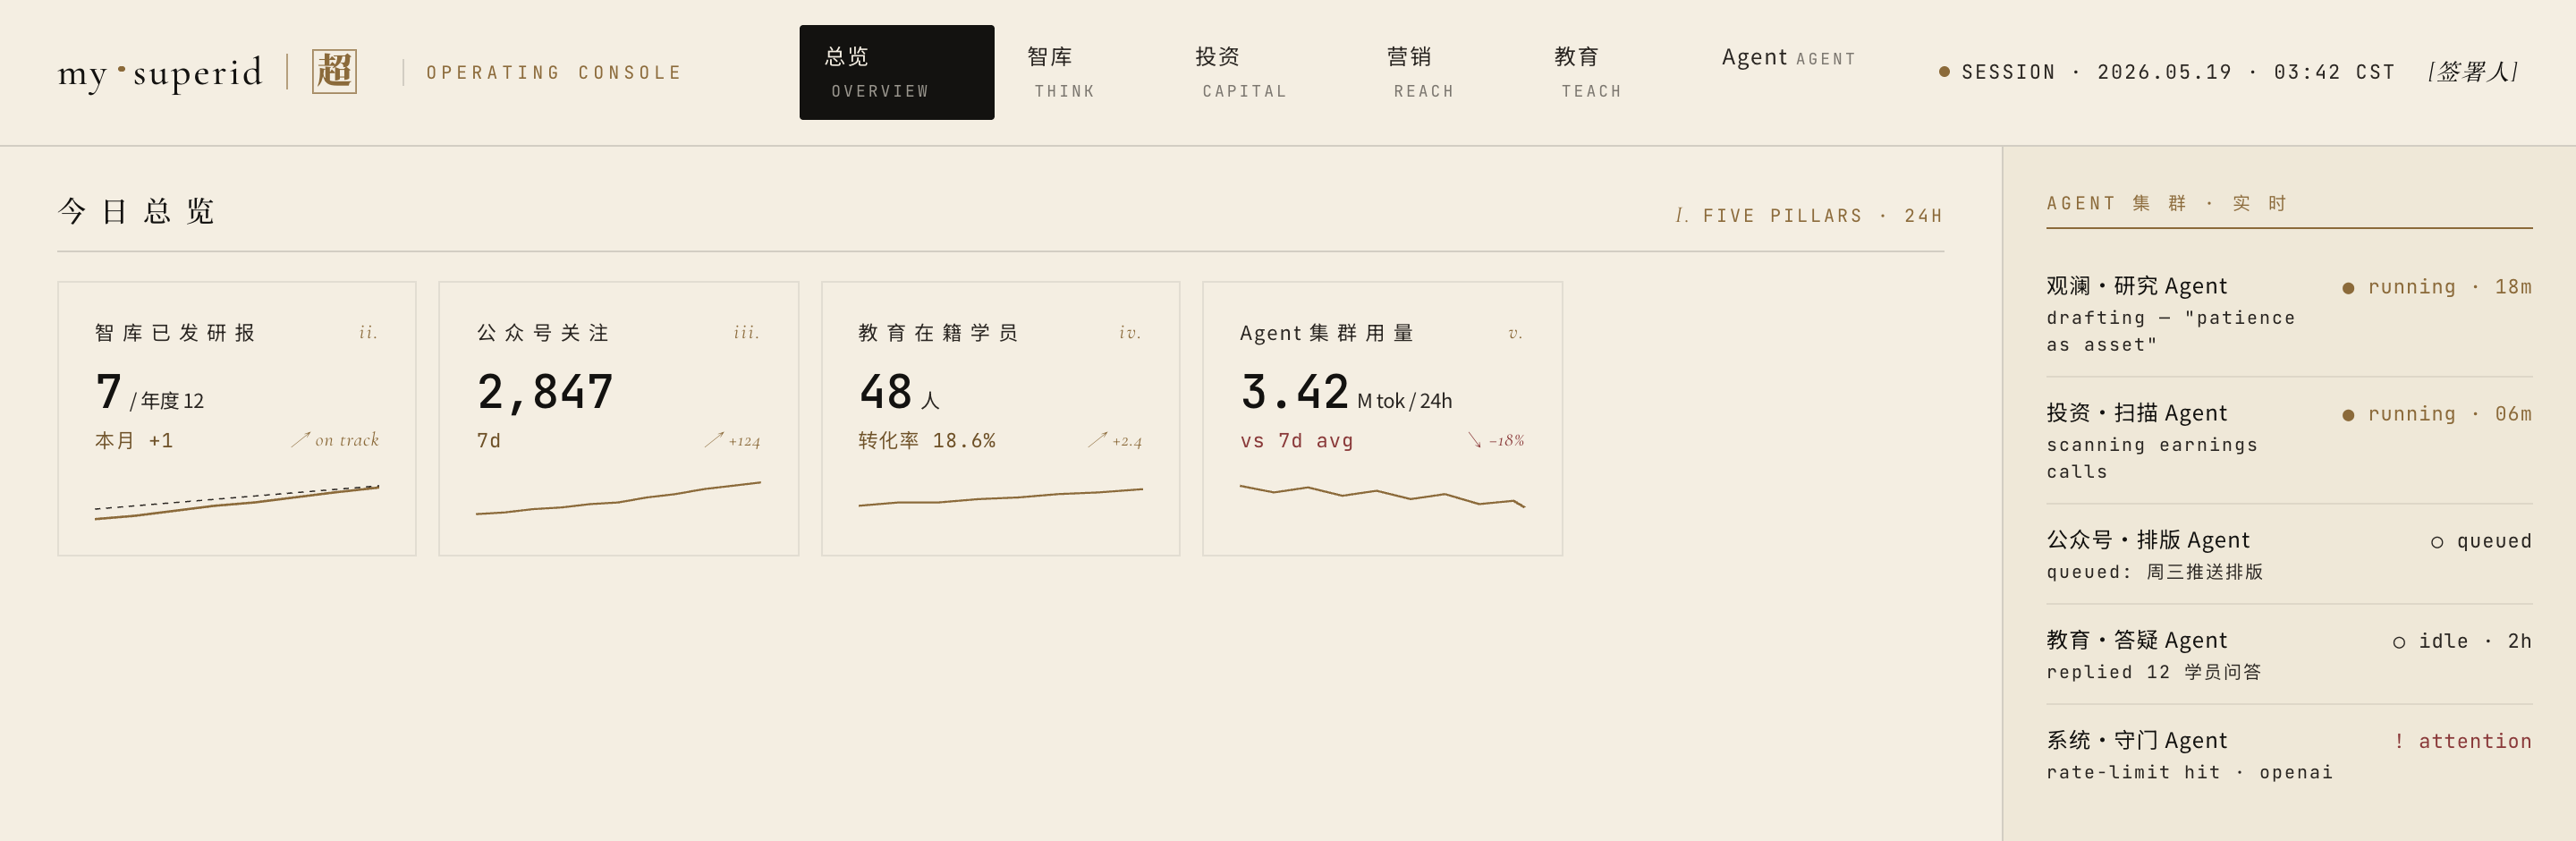Click the attention exclamation mark icon
Screen dimensions: 2576x841
point(2398,741)
